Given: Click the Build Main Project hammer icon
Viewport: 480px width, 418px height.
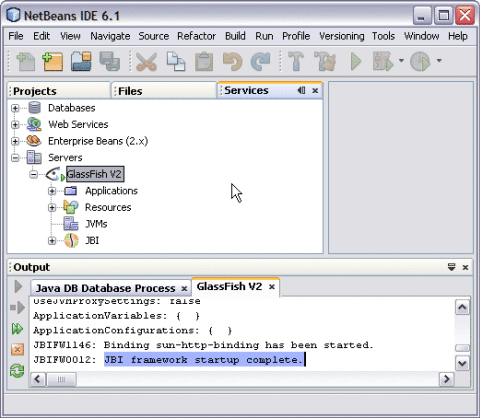Looking at the screenshot, I should pyautogui.click(x=296, y=61).
